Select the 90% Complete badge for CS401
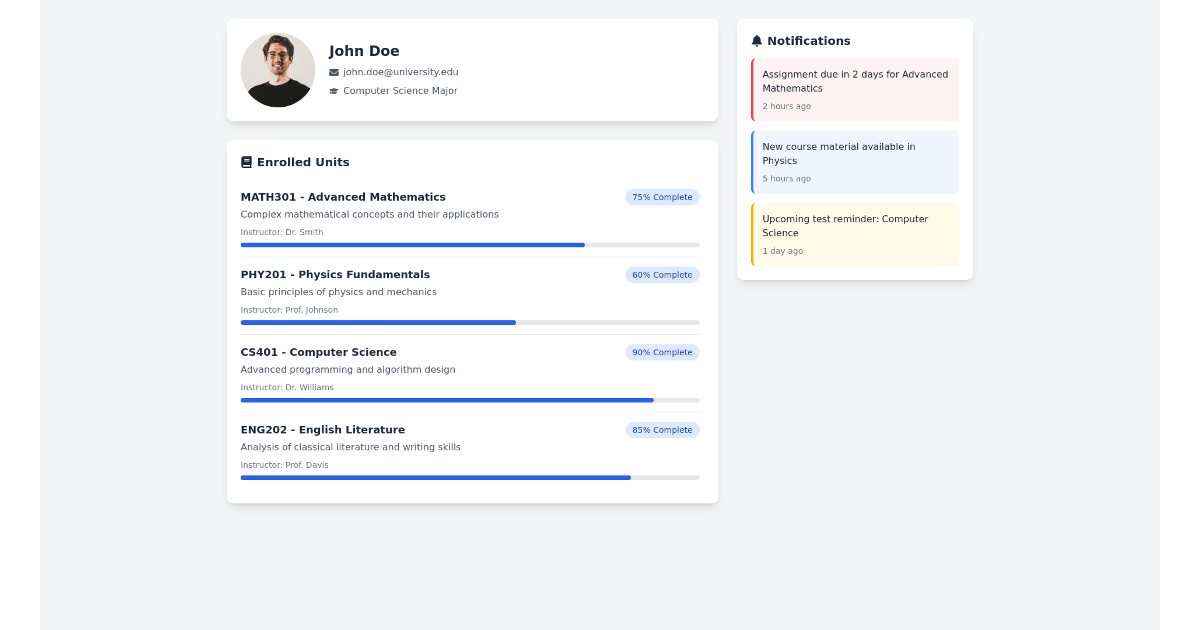 click(x=662, y=352)
